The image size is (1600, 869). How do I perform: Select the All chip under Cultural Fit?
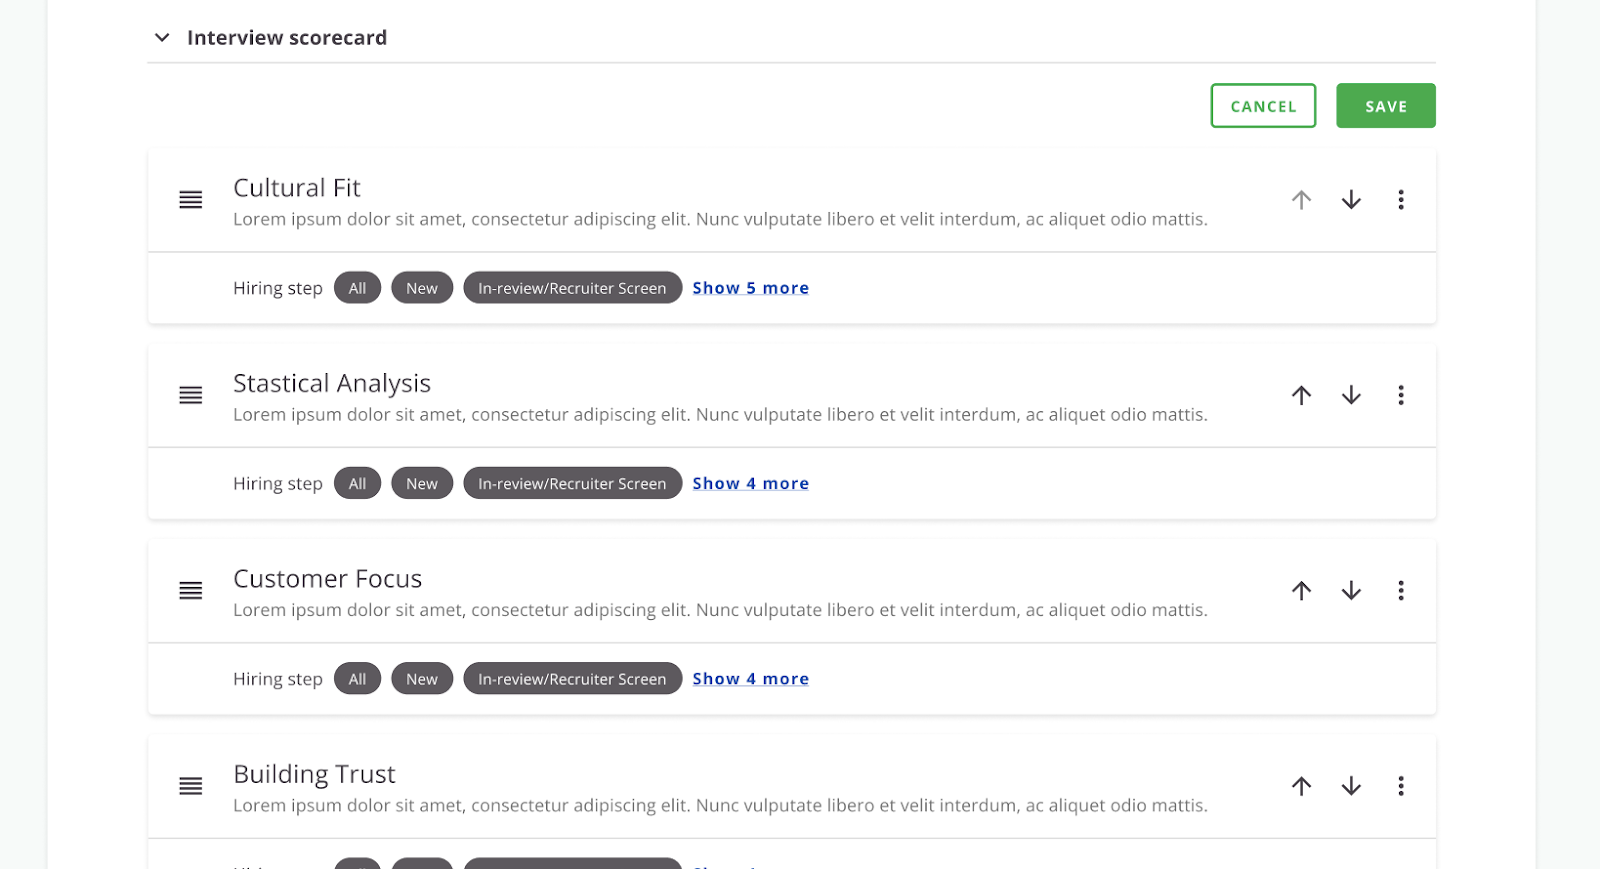click(357, 288)
